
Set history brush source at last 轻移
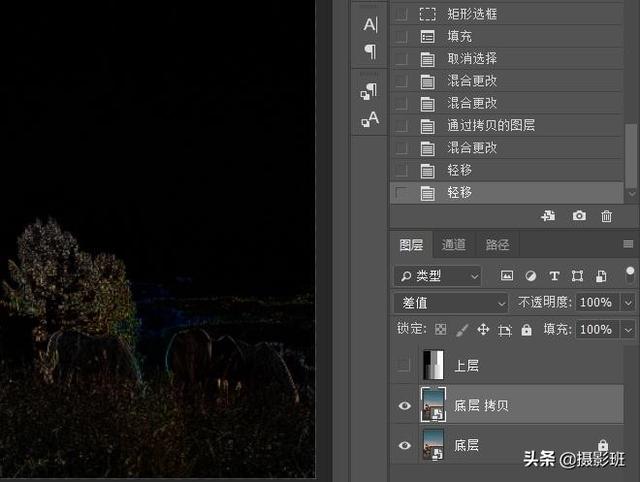pyautogui.click(x=402, y=193)
